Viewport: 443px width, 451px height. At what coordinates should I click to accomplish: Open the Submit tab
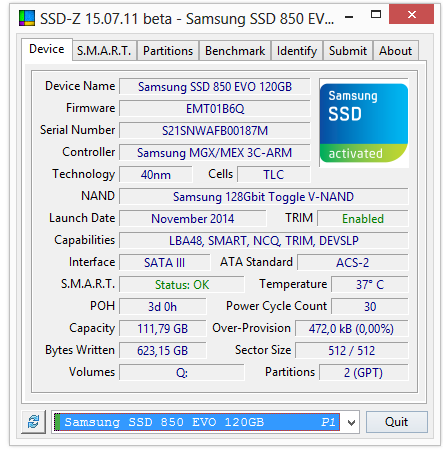pos(348,51)
